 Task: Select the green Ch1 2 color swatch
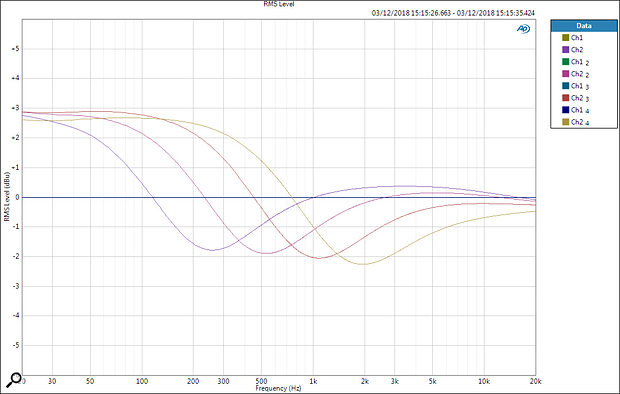(x=565, y=62)
